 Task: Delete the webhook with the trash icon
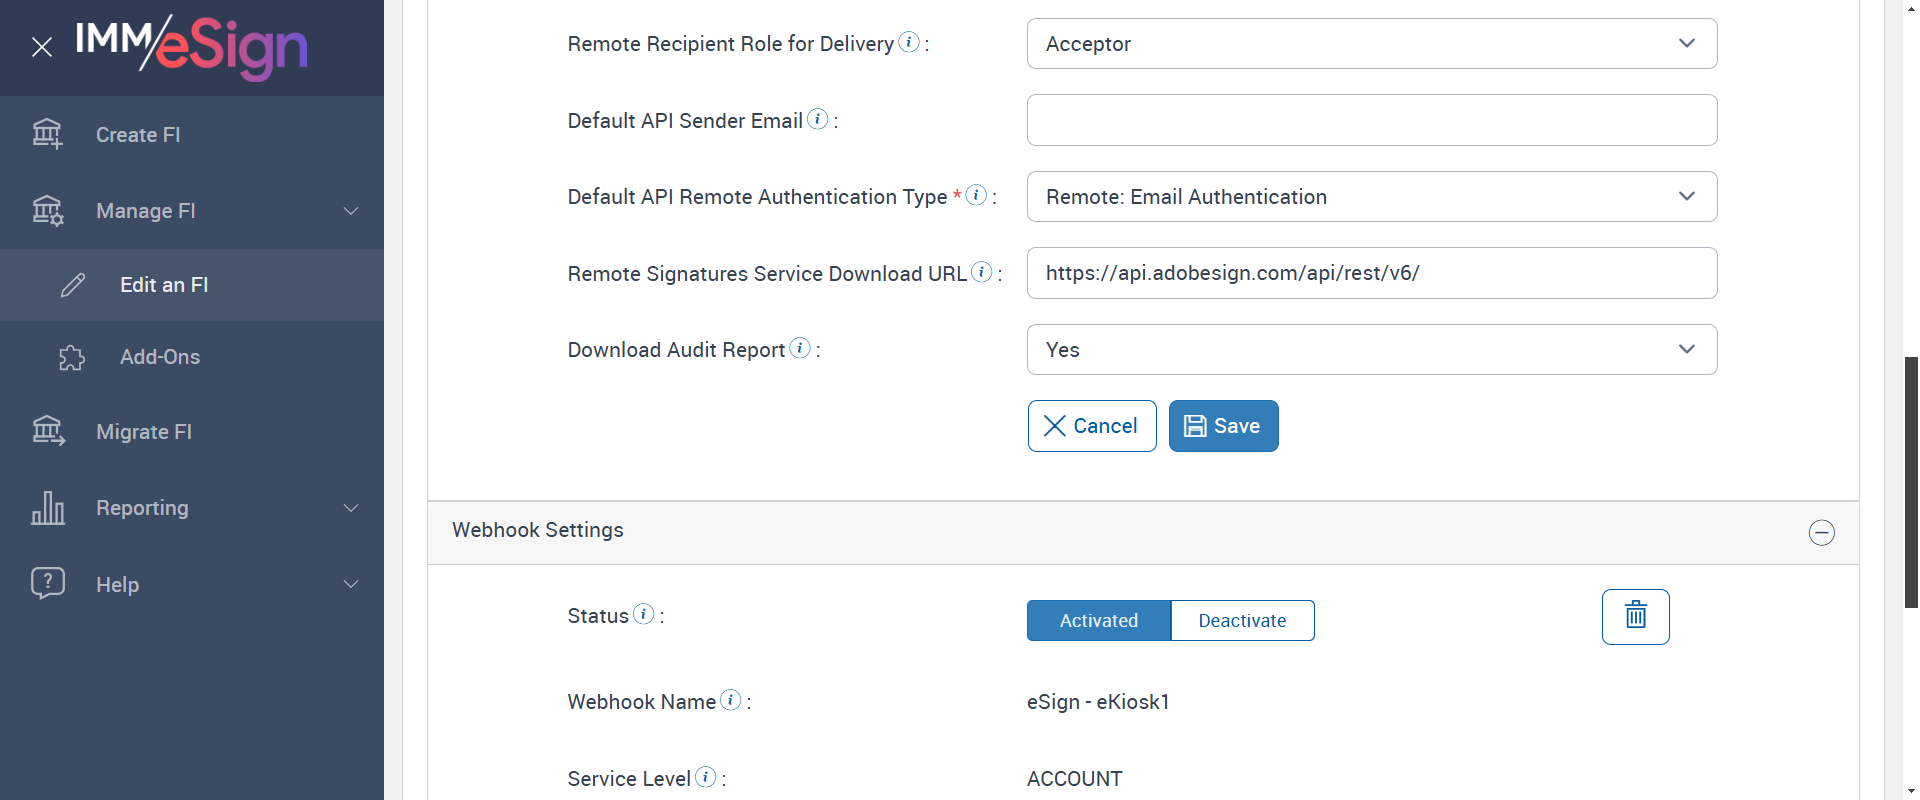[1635, 616]
